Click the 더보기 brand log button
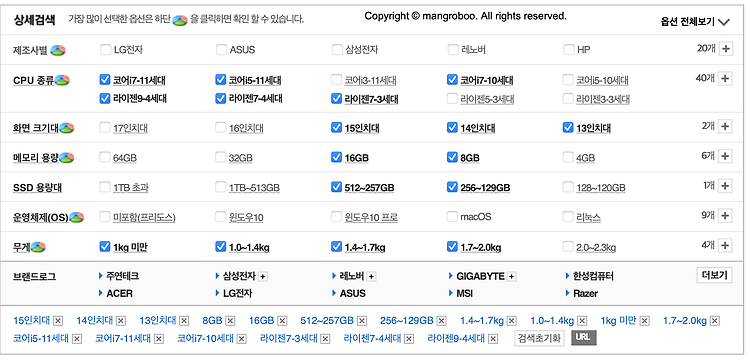 click(714, 275)
